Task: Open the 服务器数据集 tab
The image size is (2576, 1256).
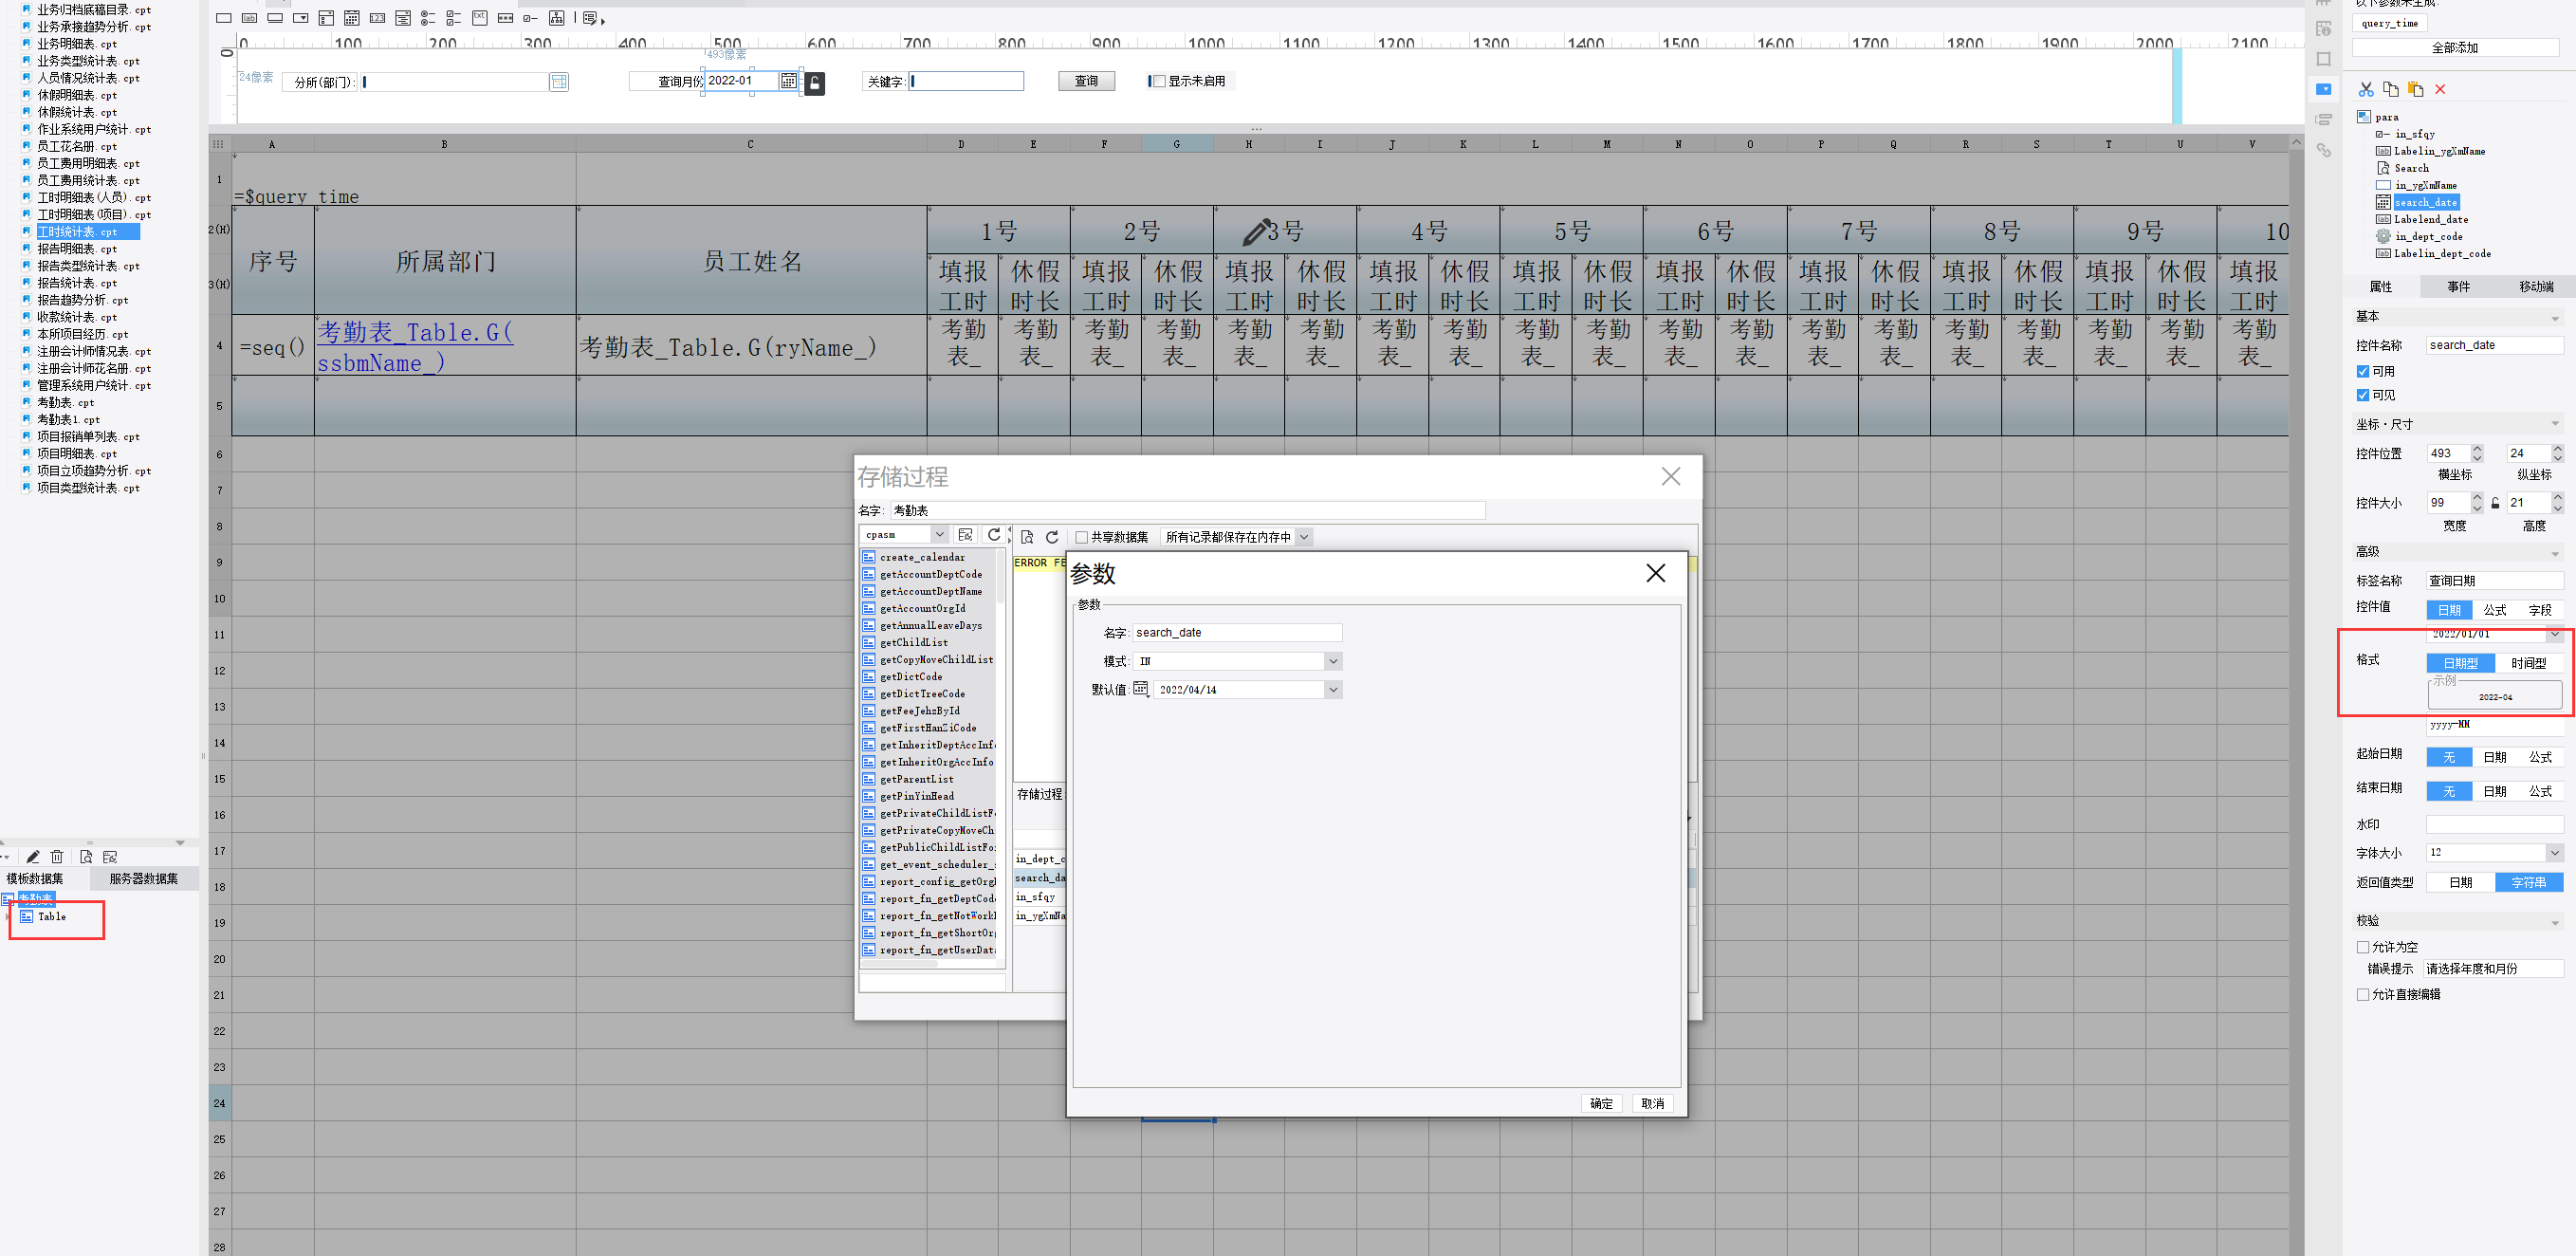Action: 143,878
